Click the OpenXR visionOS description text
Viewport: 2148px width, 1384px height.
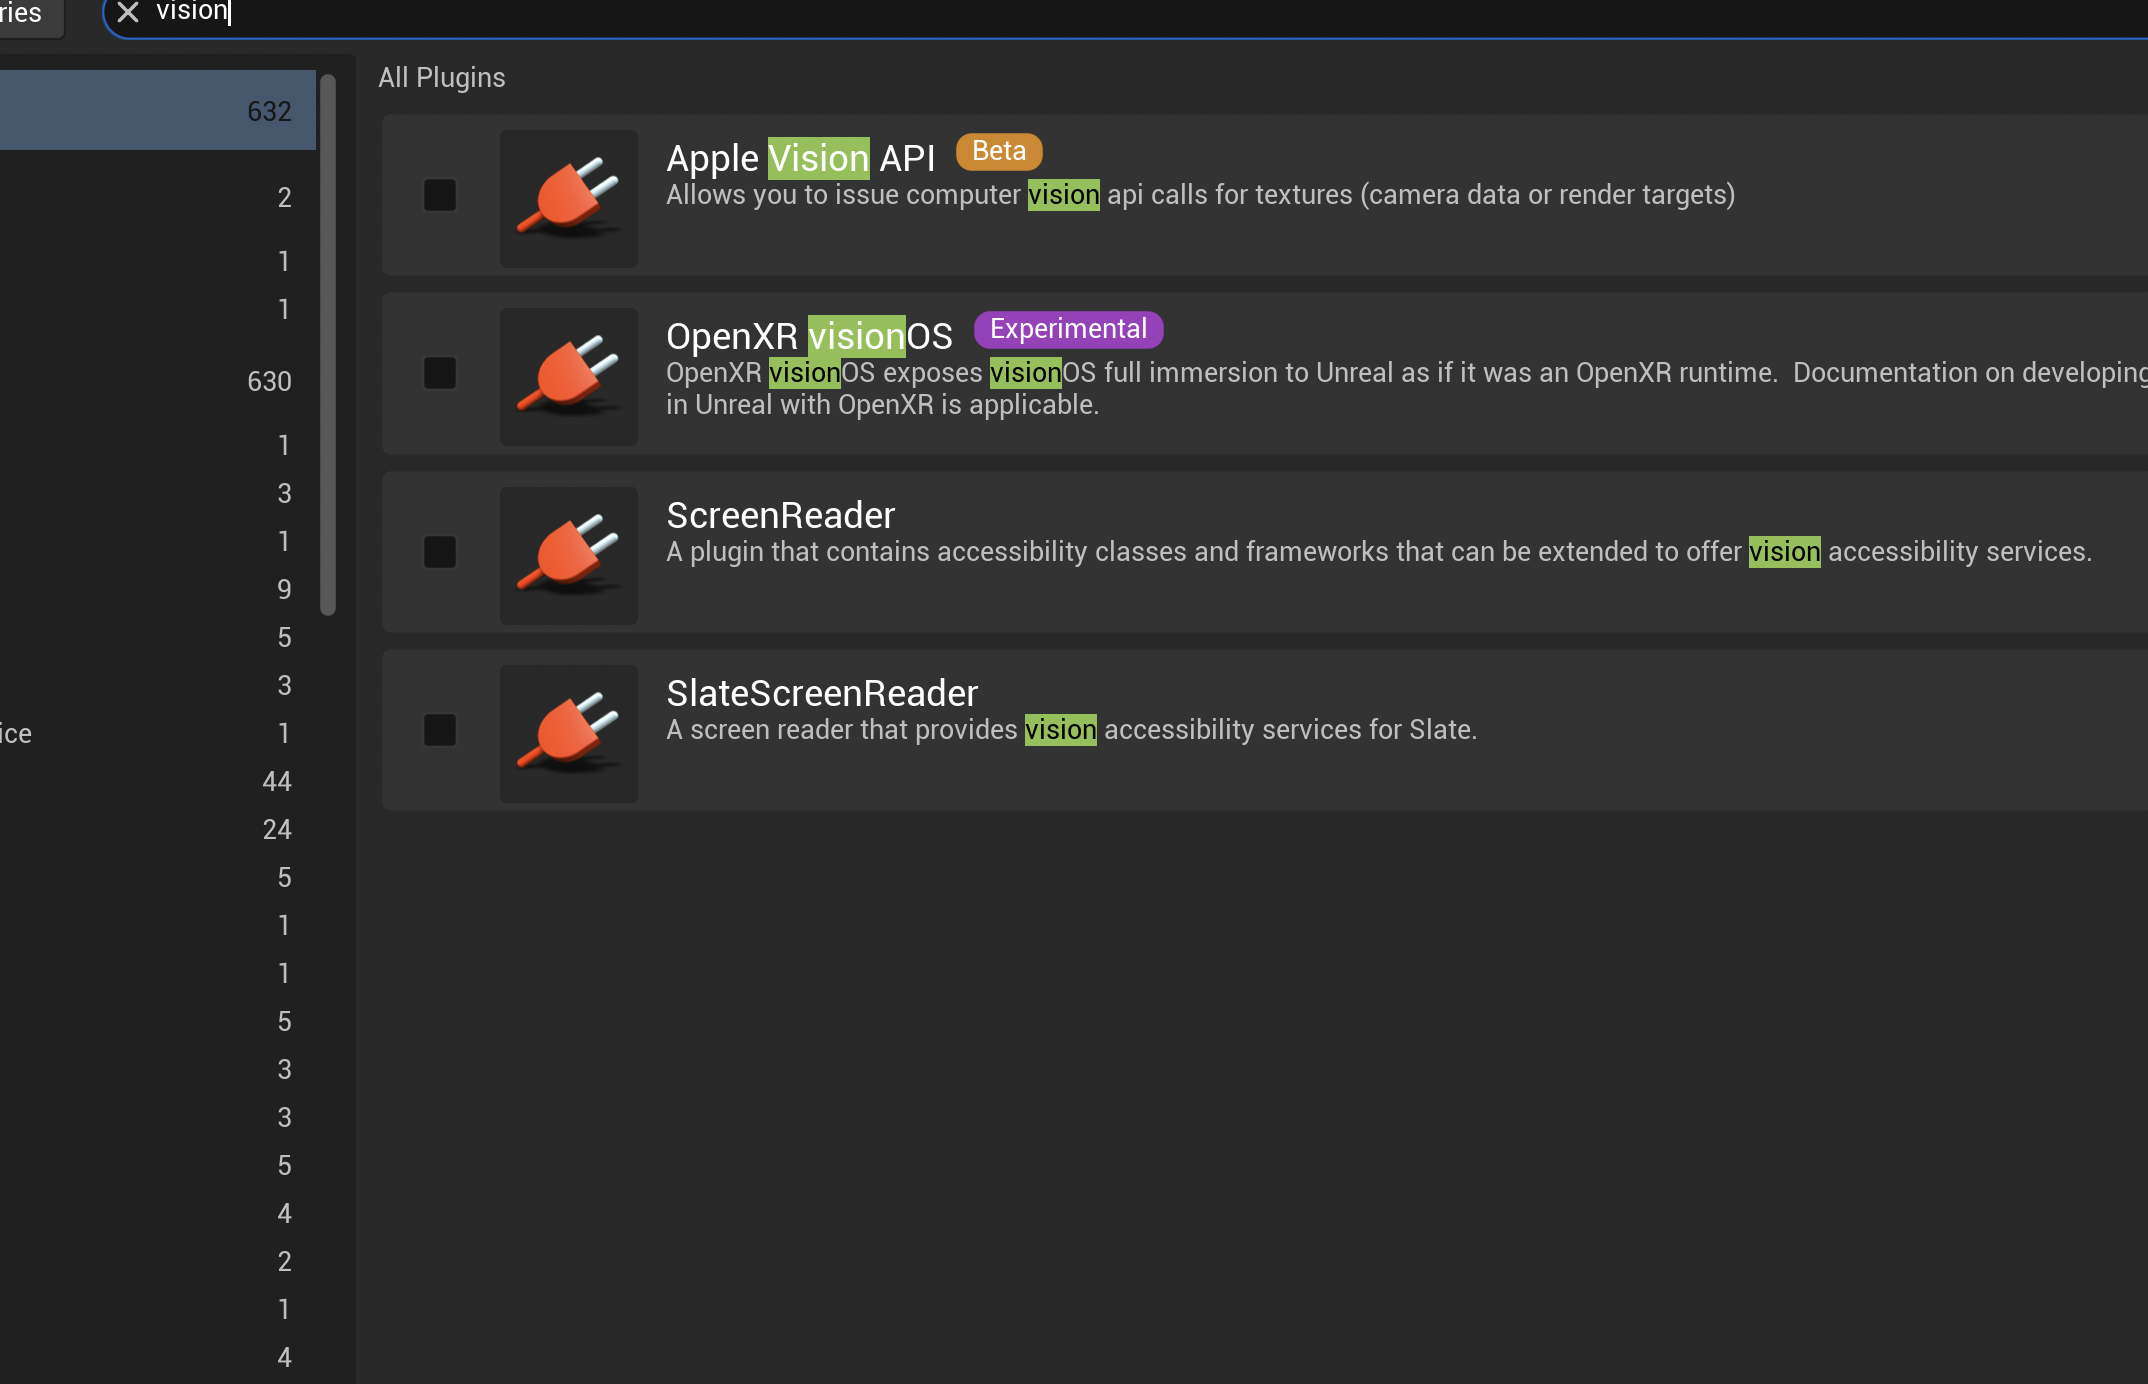[1406, 388]
